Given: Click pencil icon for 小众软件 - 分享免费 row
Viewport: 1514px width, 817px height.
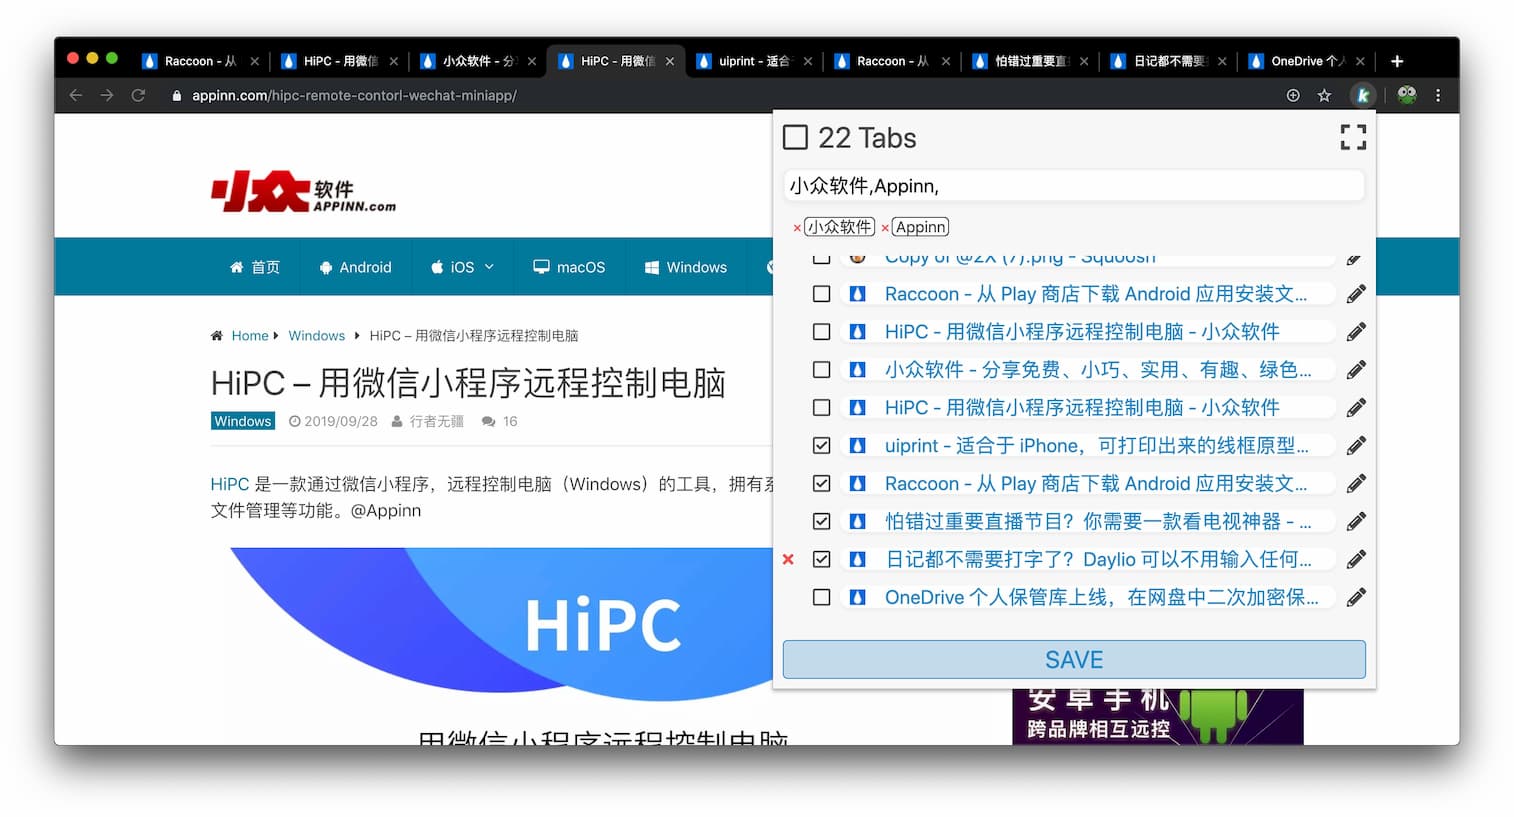Looking at the screenshot, I should coord(1355,369).
